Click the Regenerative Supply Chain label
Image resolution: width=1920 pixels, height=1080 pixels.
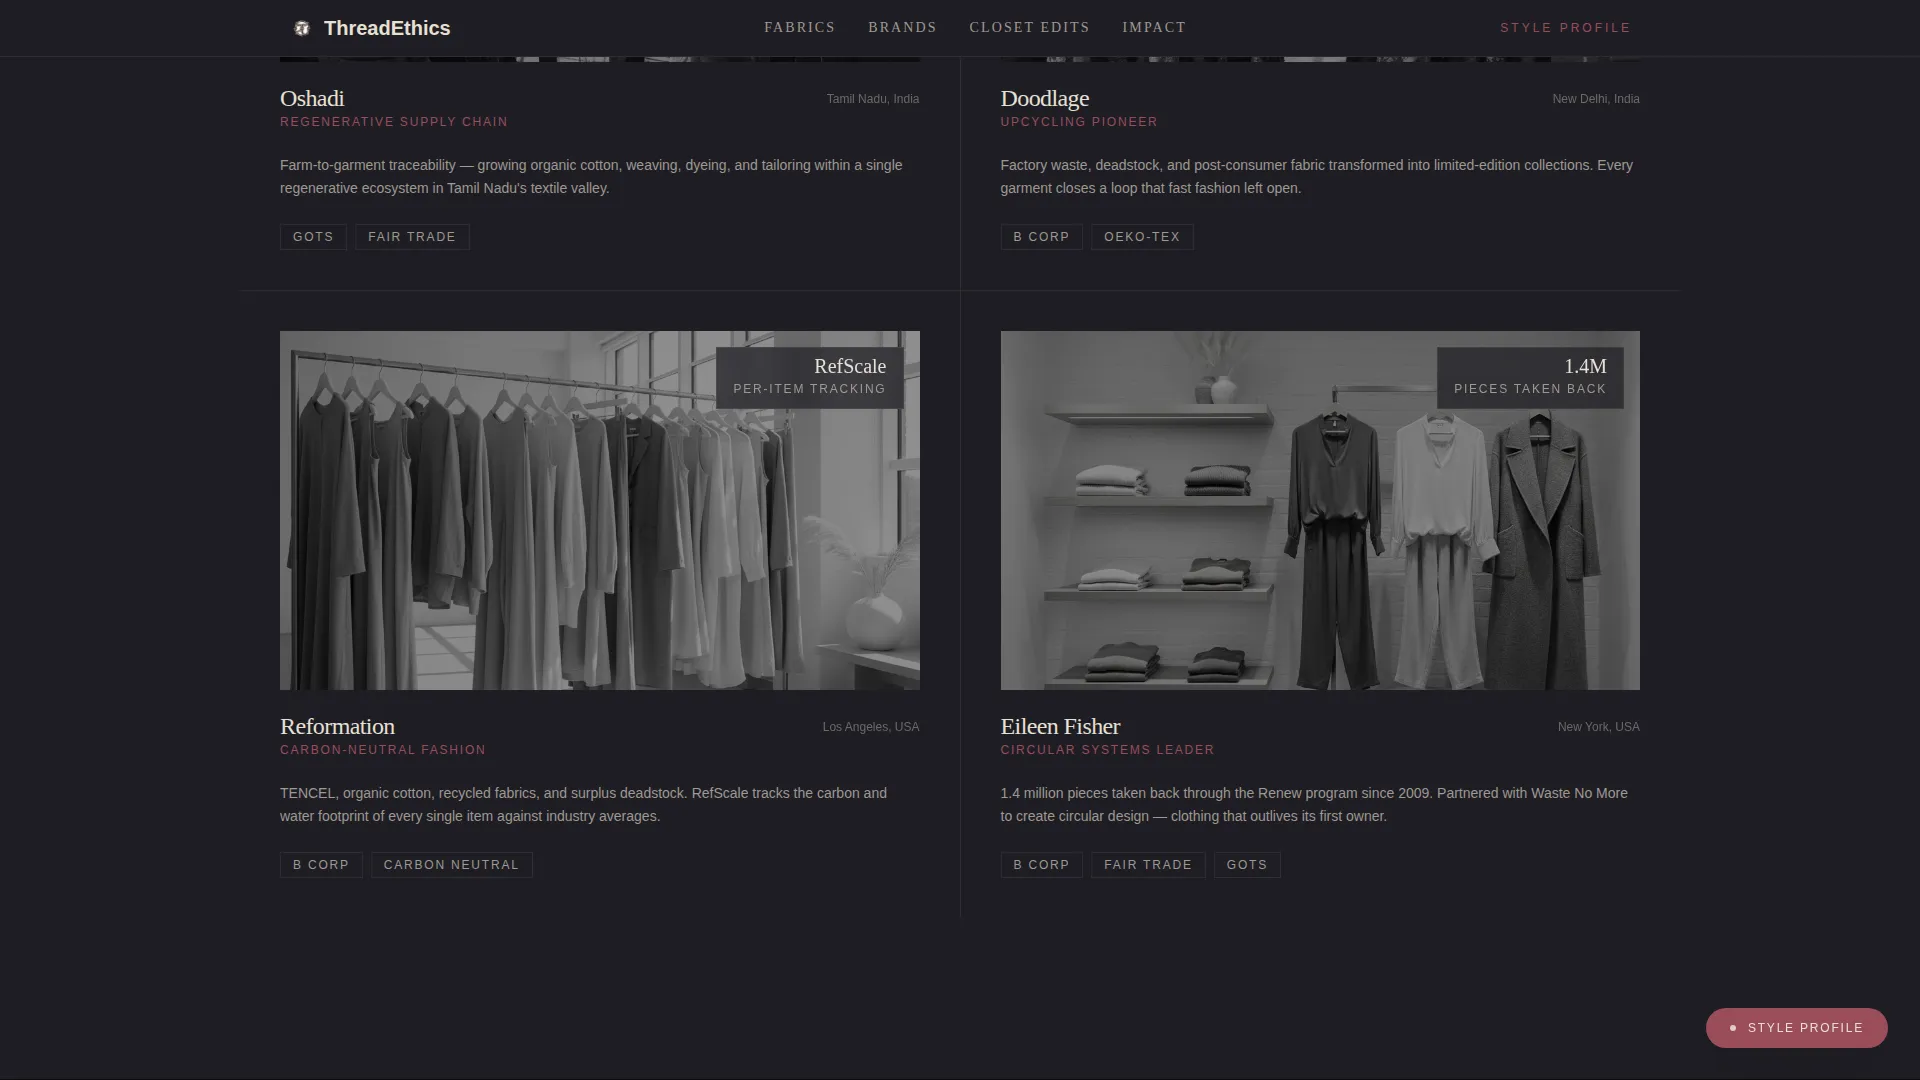click(x=394, y=122)
